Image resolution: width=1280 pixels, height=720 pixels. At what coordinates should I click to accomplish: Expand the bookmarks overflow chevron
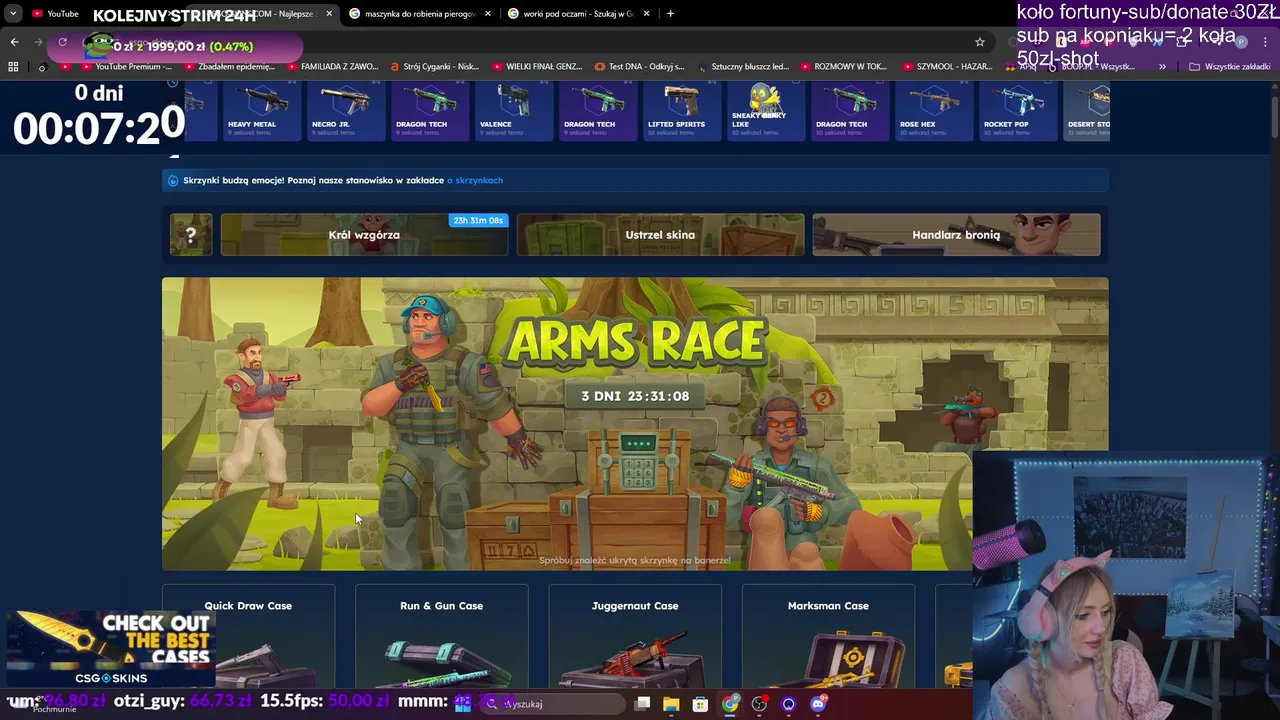[x=1162, y=67]
